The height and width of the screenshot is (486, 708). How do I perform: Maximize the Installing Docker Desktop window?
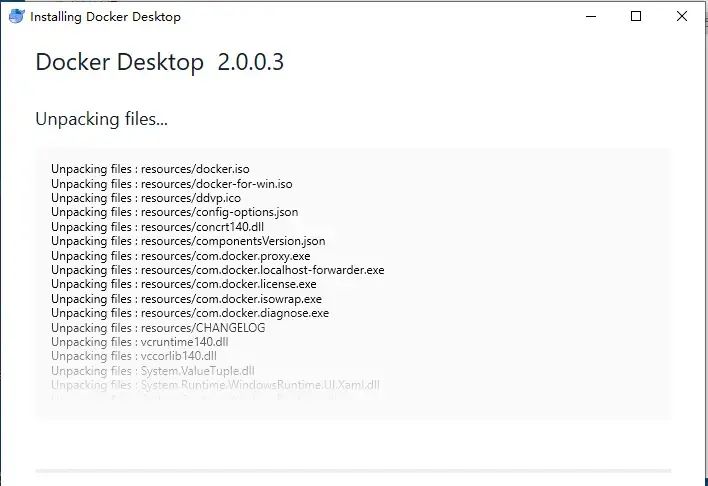(636, 16)
